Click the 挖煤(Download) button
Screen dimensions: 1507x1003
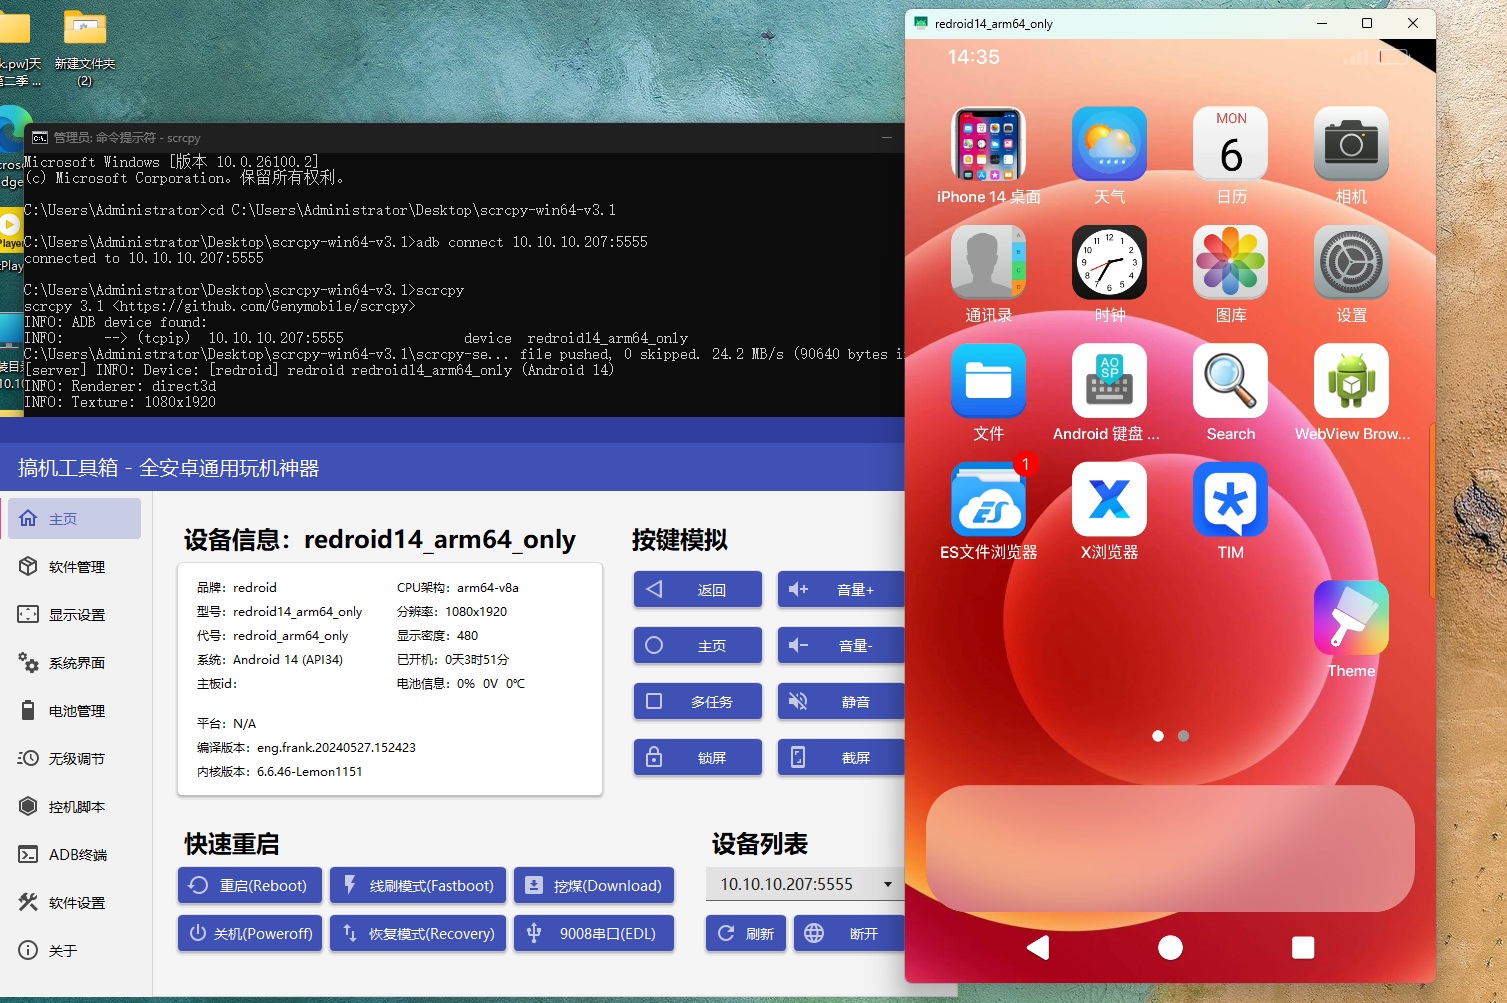[594, 886]
